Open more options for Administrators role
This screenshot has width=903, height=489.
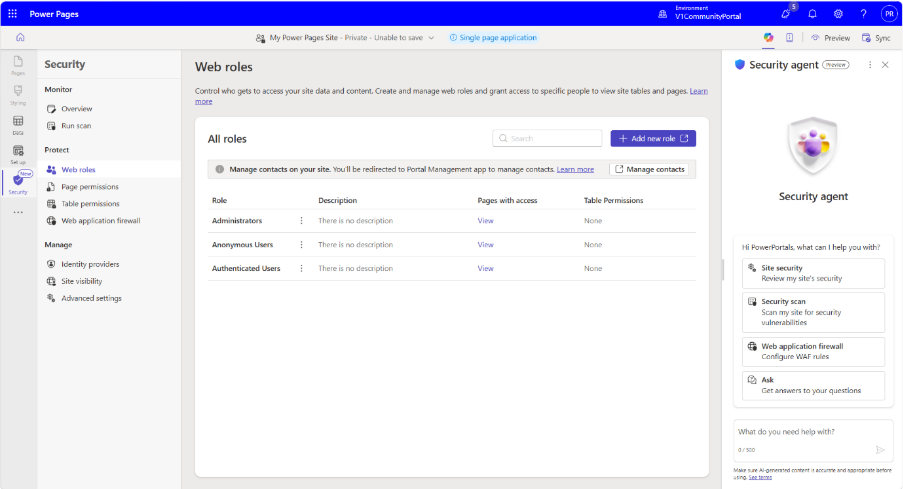(301, 221)
